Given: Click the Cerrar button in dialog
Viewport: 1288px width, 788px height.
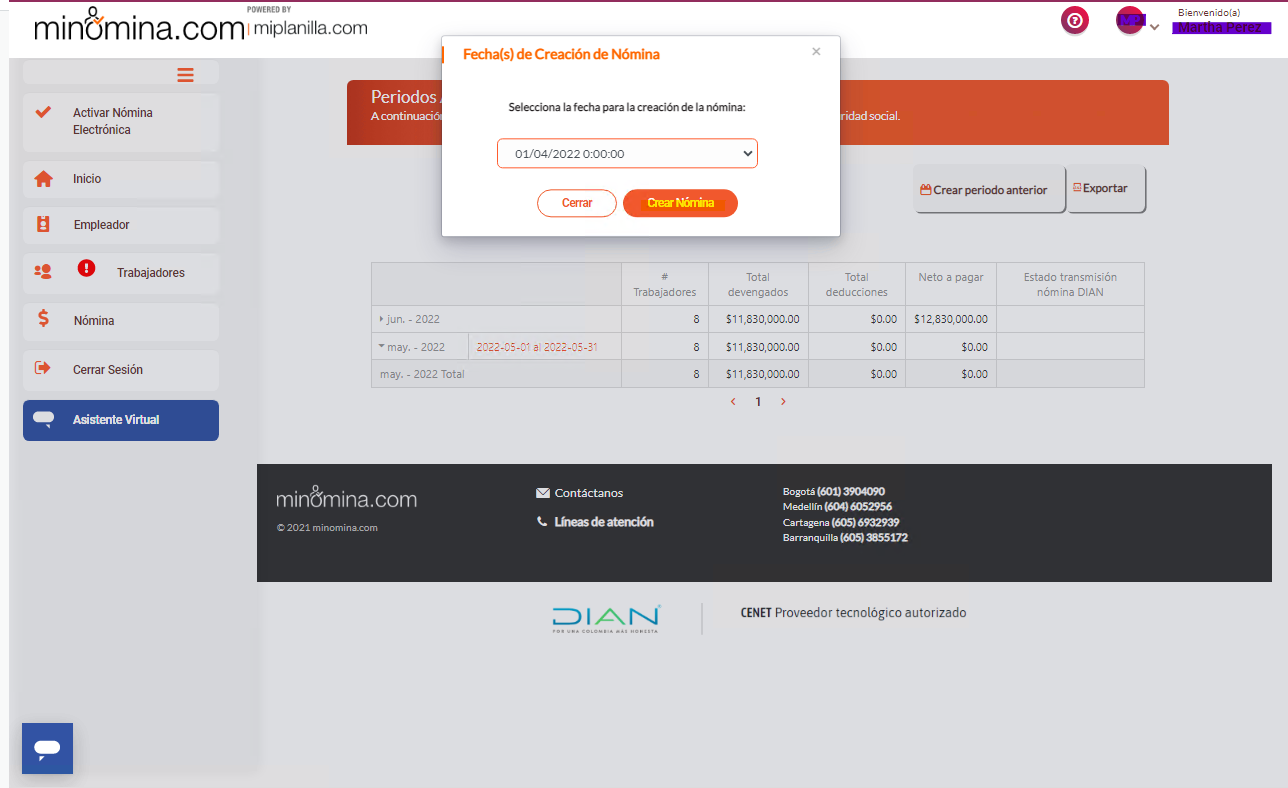Looking at the screenshot, I should click(577, 203).
